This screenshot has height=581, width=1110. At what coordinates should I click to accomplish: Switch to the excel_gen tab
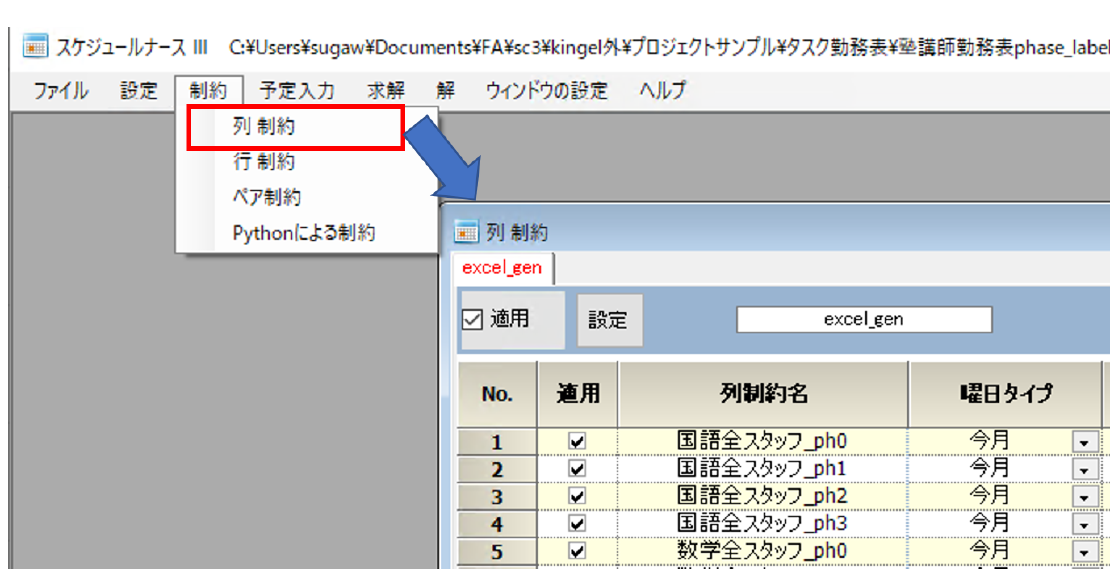click(502, 267)
